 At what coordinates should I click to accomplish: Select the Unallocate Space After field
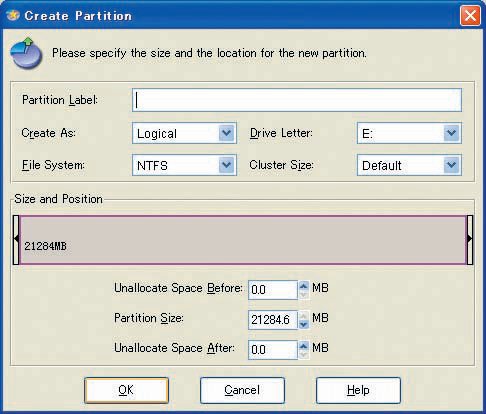pos(273,350)
